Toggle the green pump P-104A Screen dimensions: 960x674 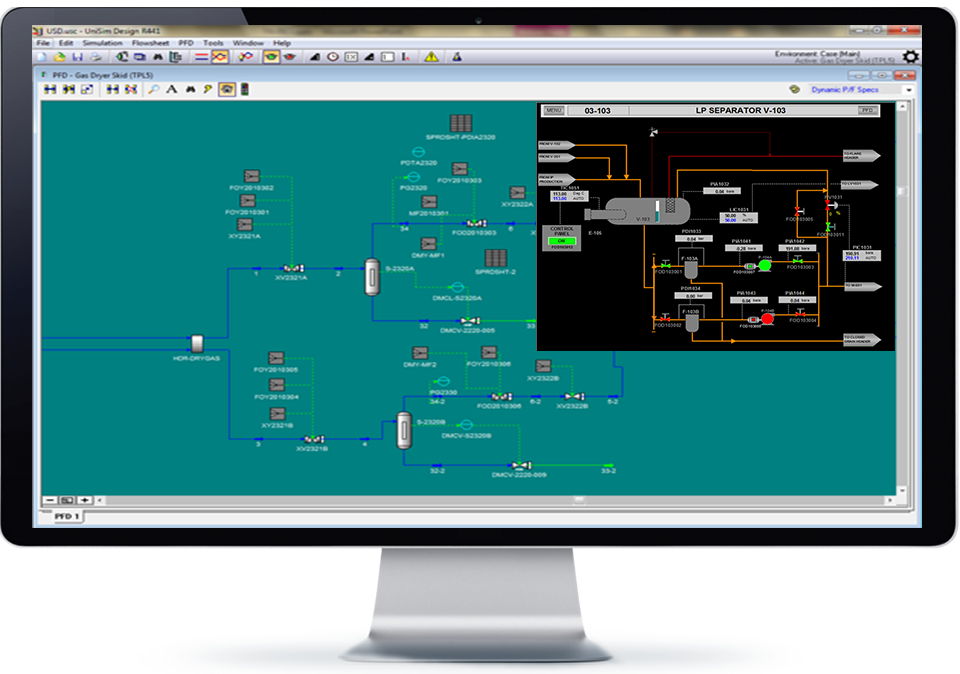[x=765, y=265]
